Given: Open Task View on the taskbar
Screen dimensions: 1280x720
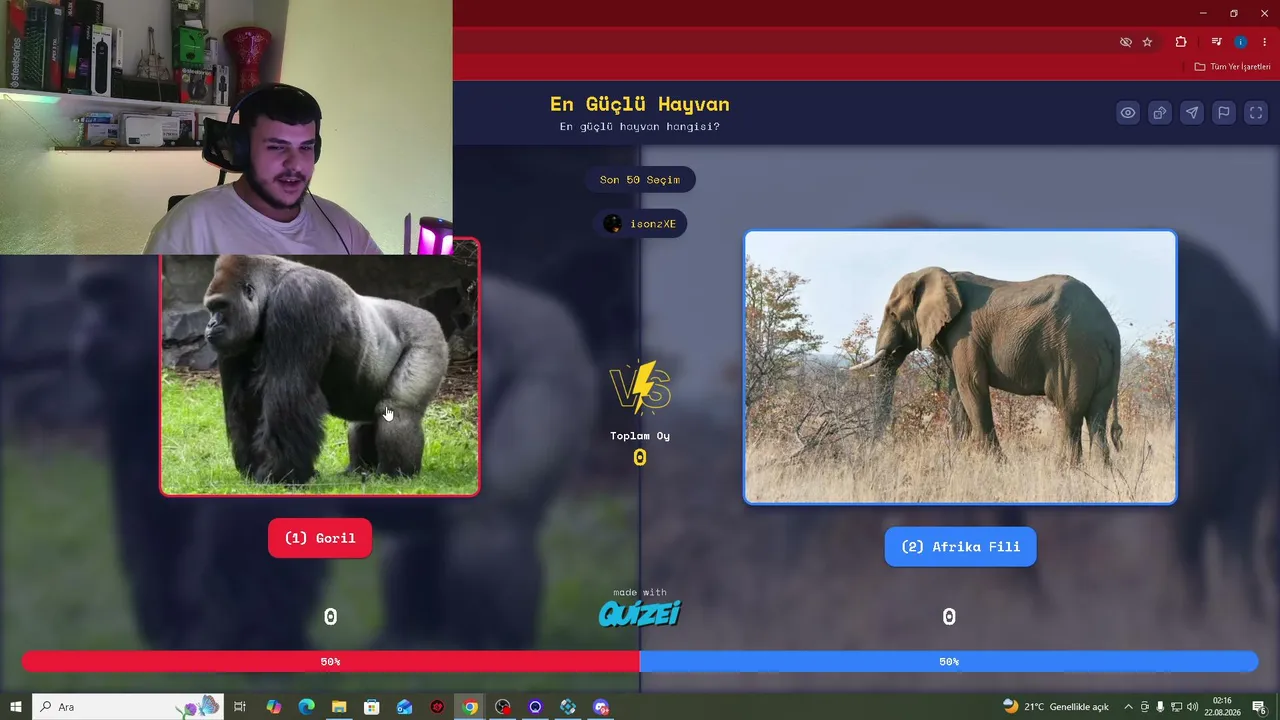Looking at the screenshot, I should click(240, 707).
